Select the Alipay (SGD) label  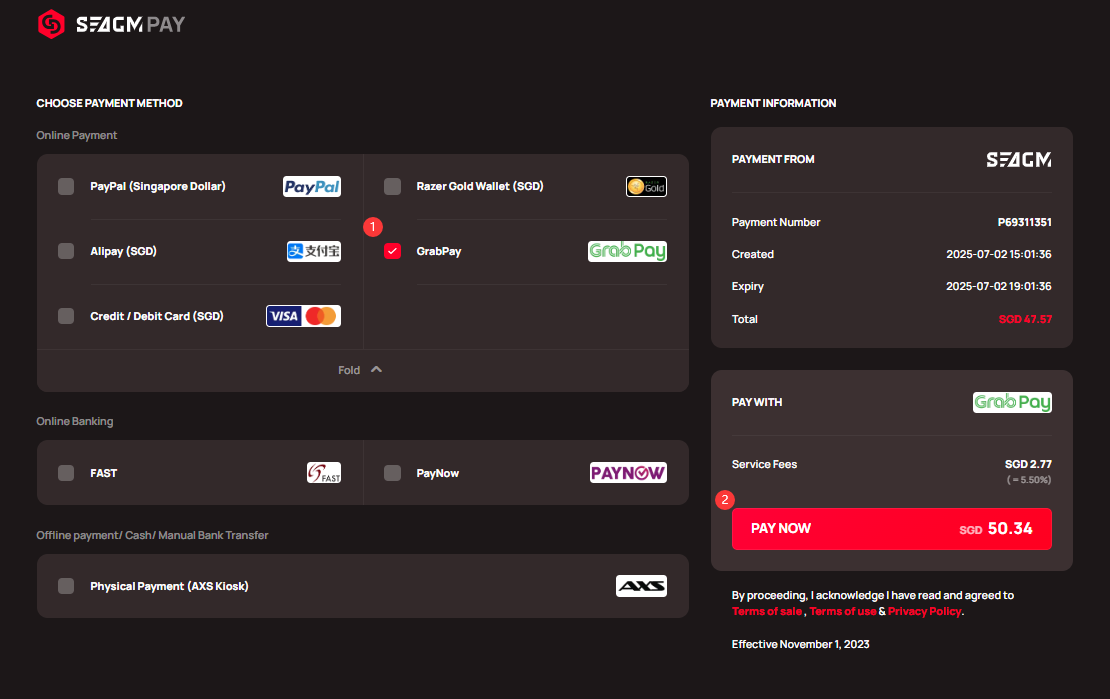[123, 251]
